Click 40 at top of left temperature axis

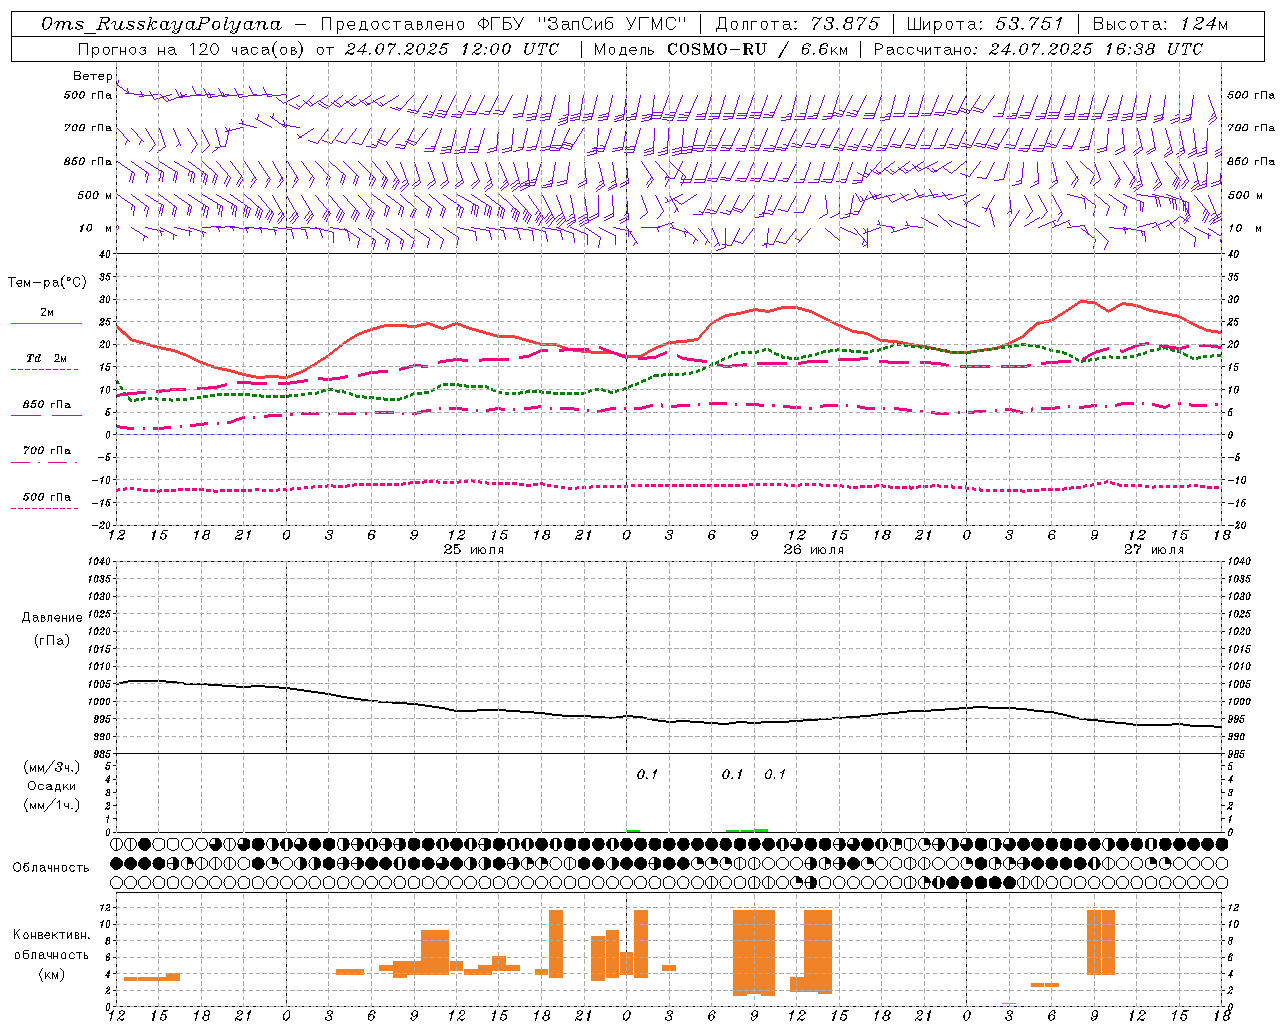pos(104,254)
